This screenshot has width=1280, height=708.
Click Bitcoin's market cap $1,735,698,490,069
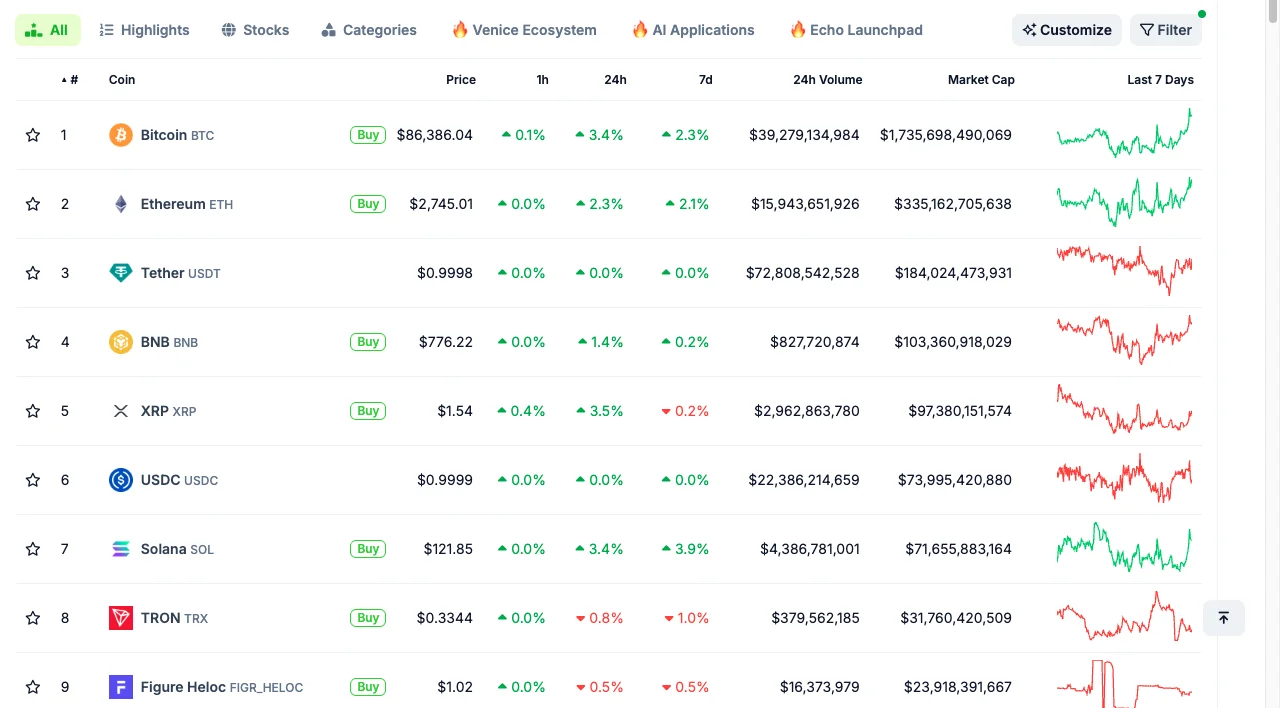coord(946,135)
